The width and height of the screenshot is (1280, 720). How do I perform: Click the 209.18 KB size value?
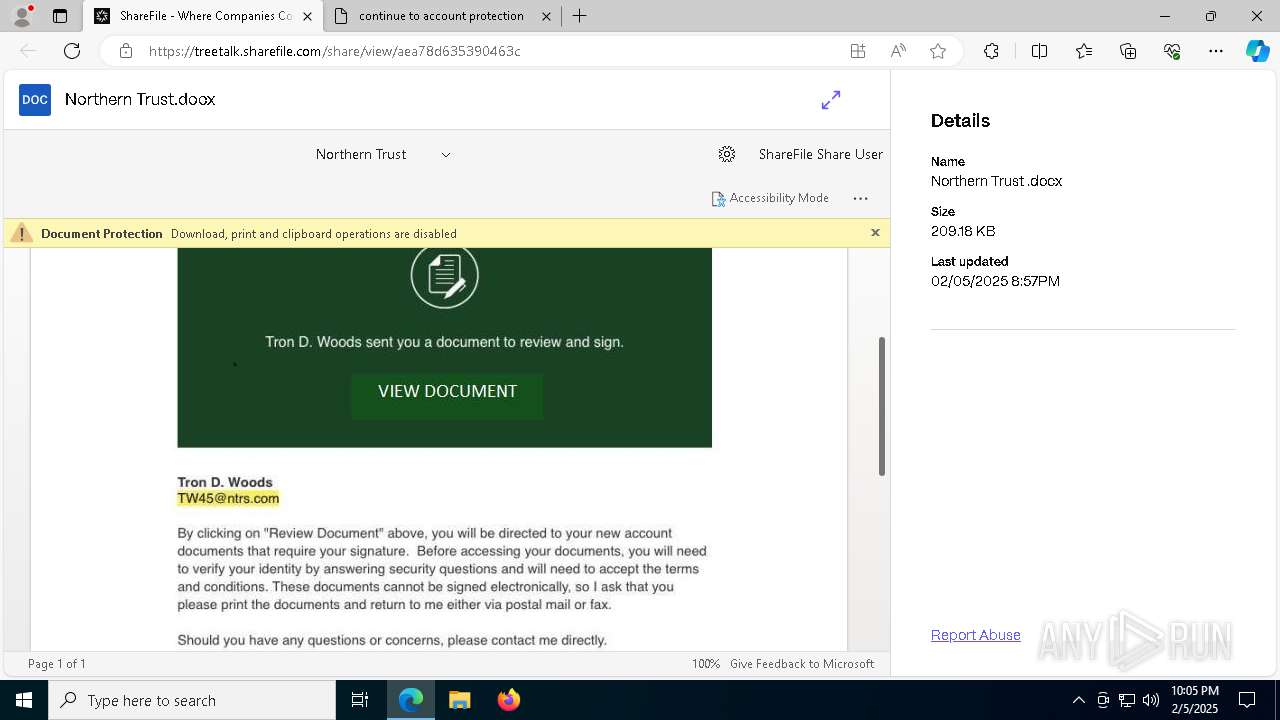pos(963,231)
